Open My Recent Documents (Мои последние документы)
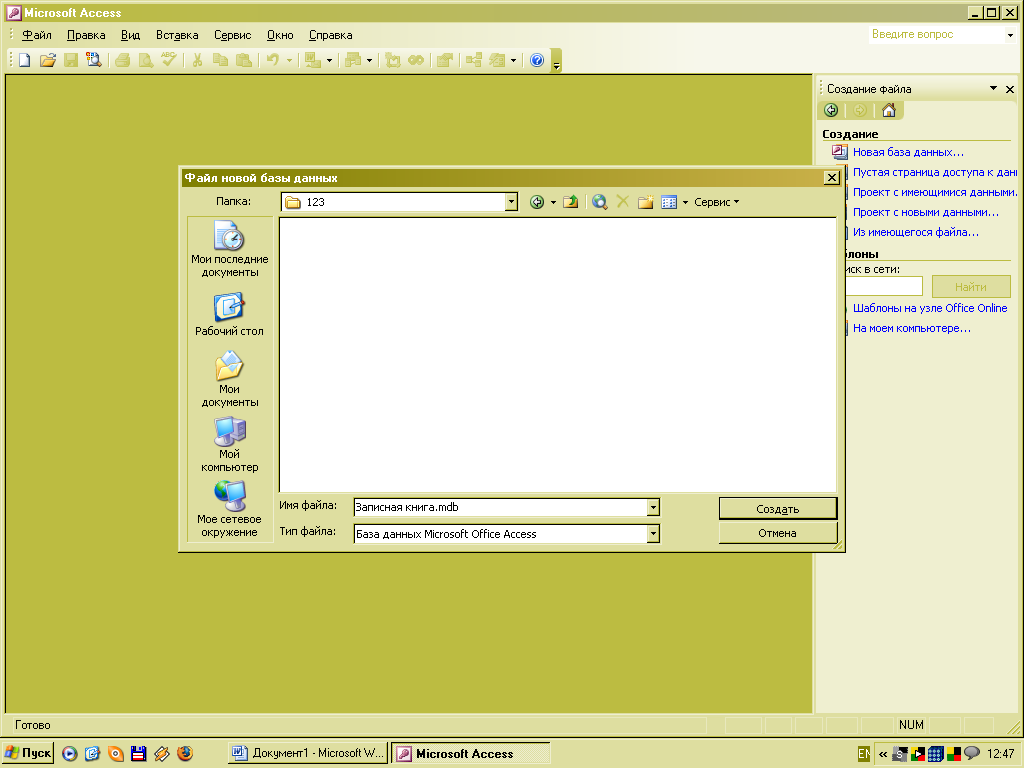The width and height of the screenshot is (1024, 768). click(x=229, y=249)
